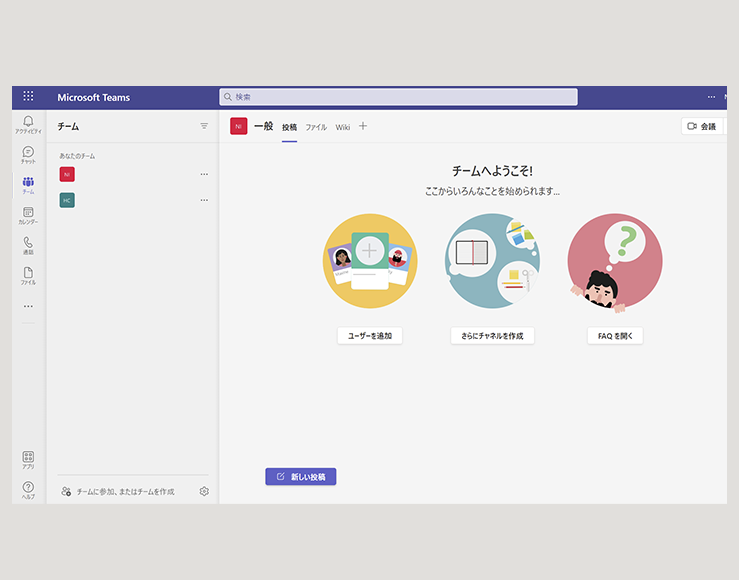Open more options for the red team
The height and width of the screenshot is (580, 739).
[204, 174]
